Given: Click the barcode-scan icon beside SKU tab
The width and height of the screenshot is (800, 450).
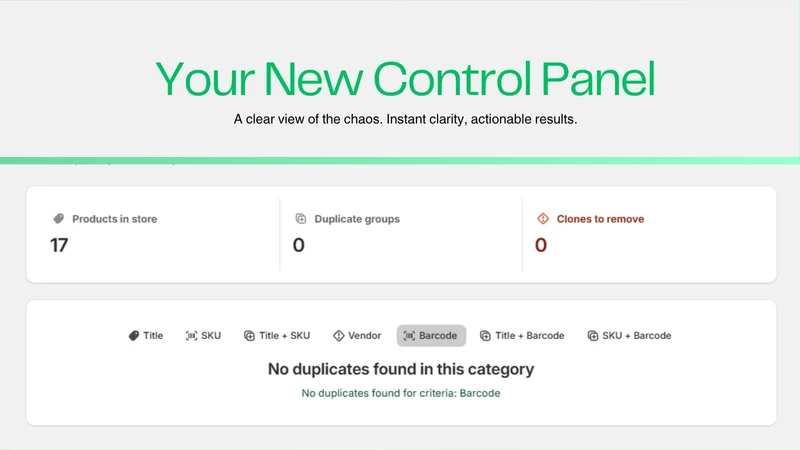Looking at the screenshot, I should 191,336.
